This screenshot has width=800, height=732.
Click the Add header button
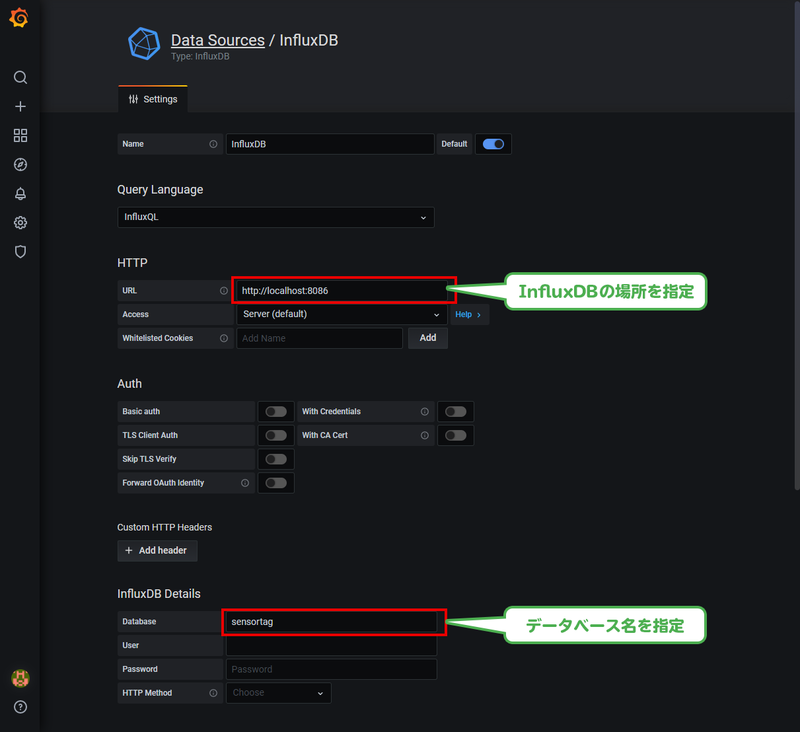(157, 551)
